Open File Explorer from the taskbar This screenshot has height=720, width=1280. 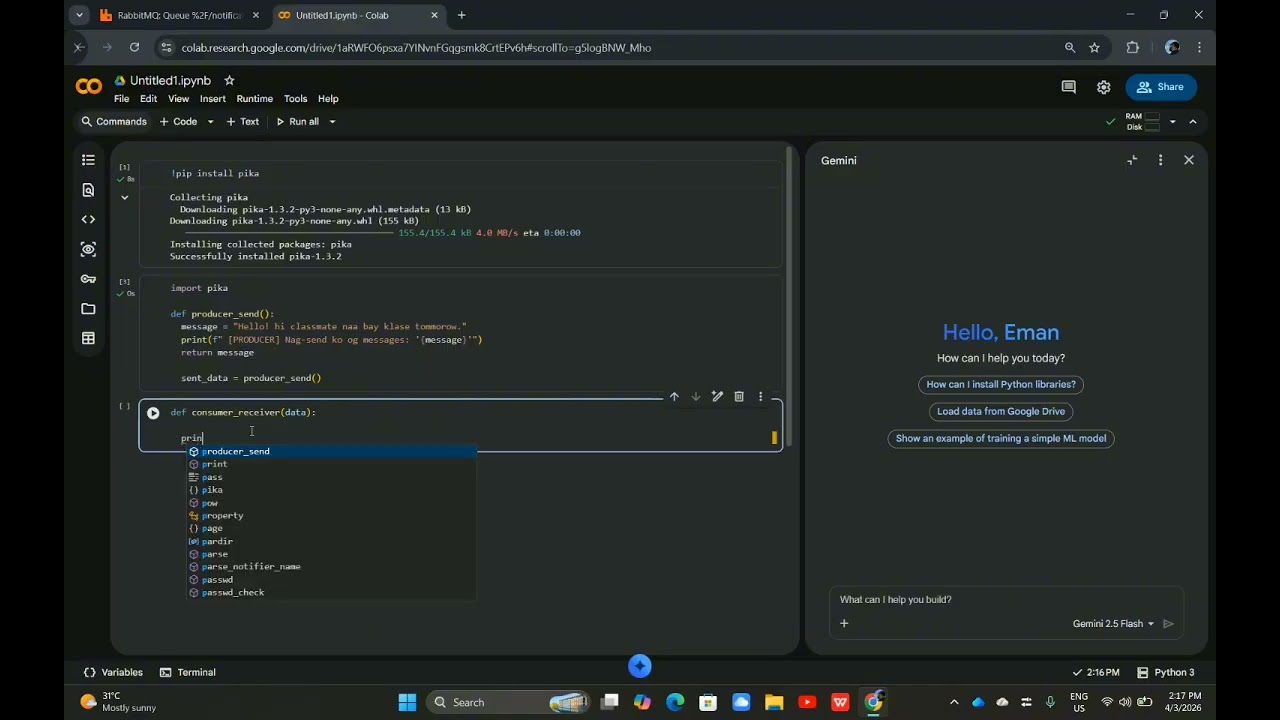pos(774,702)
